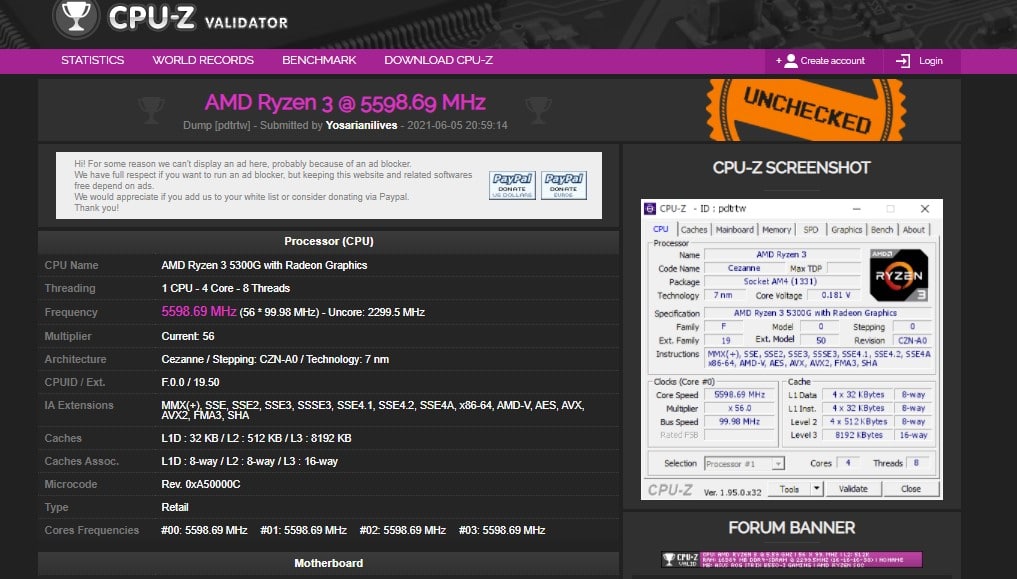Click the Code Name field Cezanne
1017x579 pixels.
744,268
